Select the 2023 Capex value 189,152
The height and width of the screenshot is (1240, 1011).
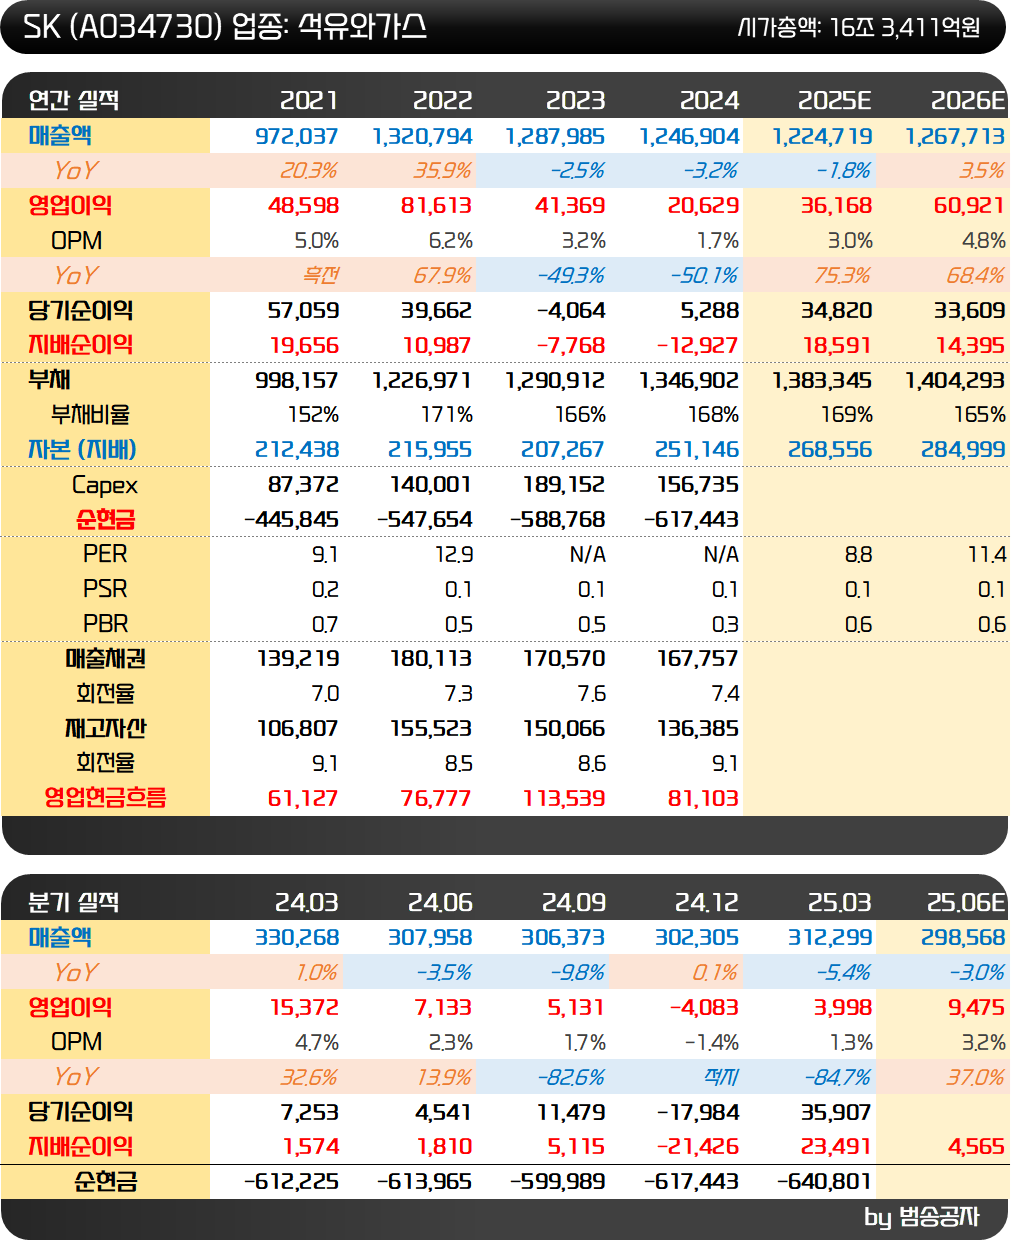coord(564,485)
